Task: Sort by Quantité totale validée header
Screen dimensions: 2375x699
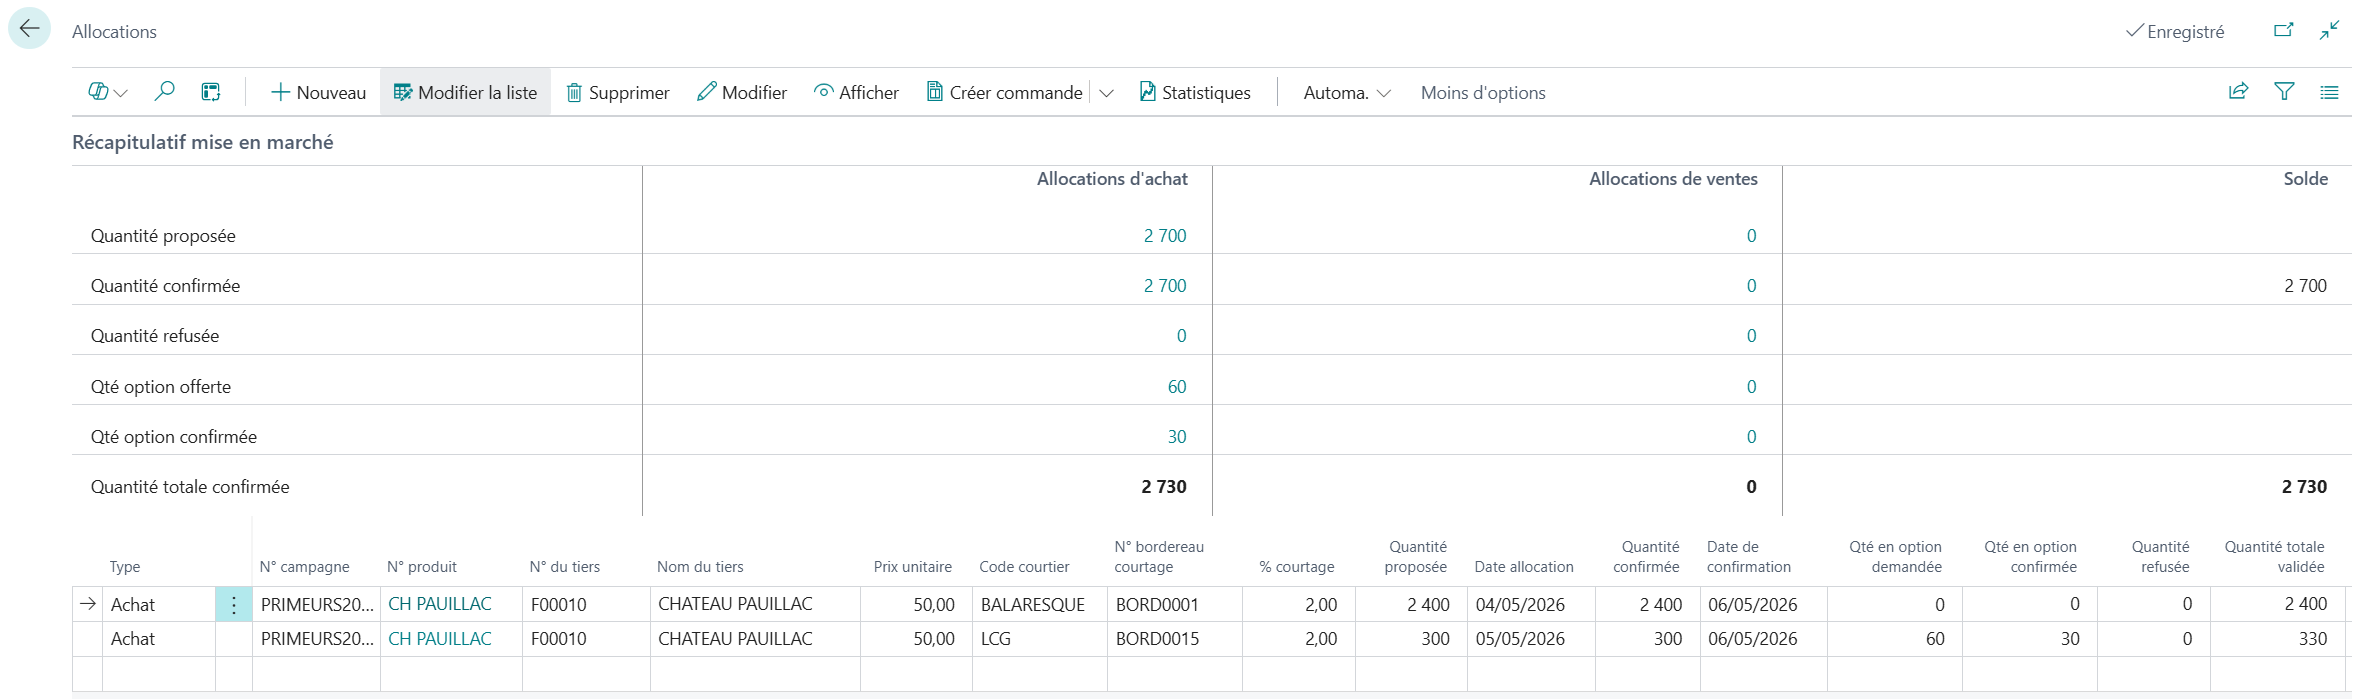Action: pyautogui.click(x=2274, y=557)
